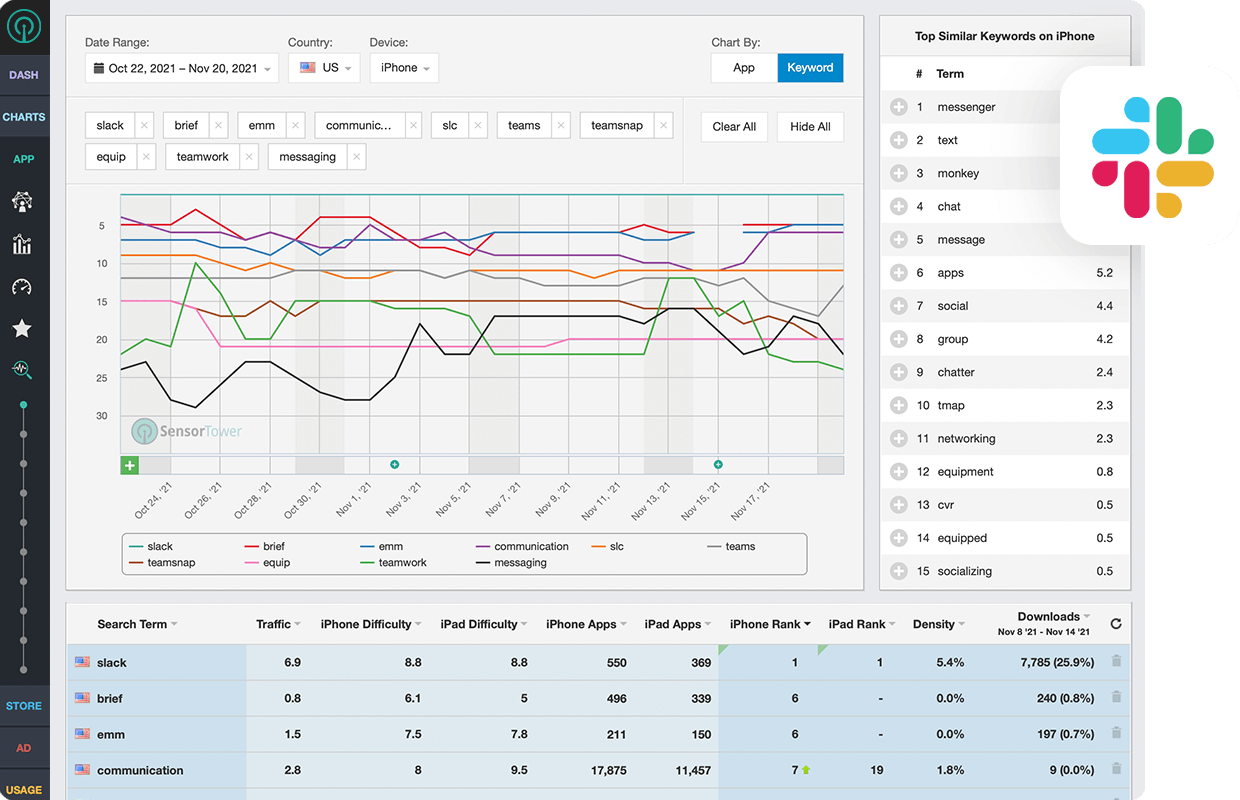1240x800 pixels.
Task: Refresh the keyword table with the circular arrow icon
Action: pyautogui.click(x=1116, y=624)
